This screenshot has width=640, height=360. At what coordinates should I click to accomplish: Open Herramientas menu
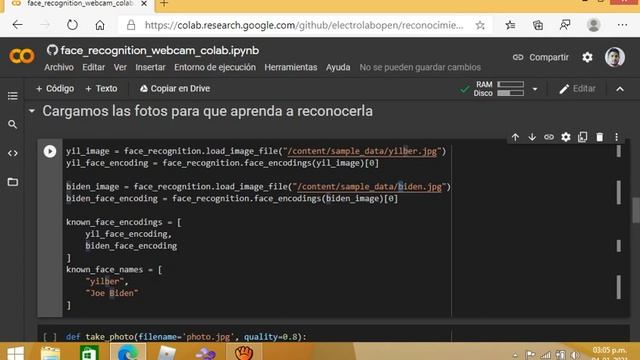click(x=291, y=67)
